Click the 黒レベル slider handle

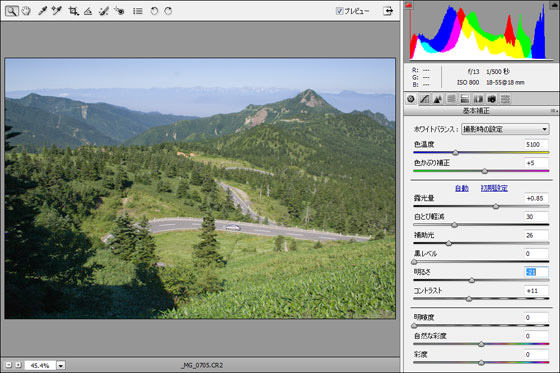click(x=414, y=262)
